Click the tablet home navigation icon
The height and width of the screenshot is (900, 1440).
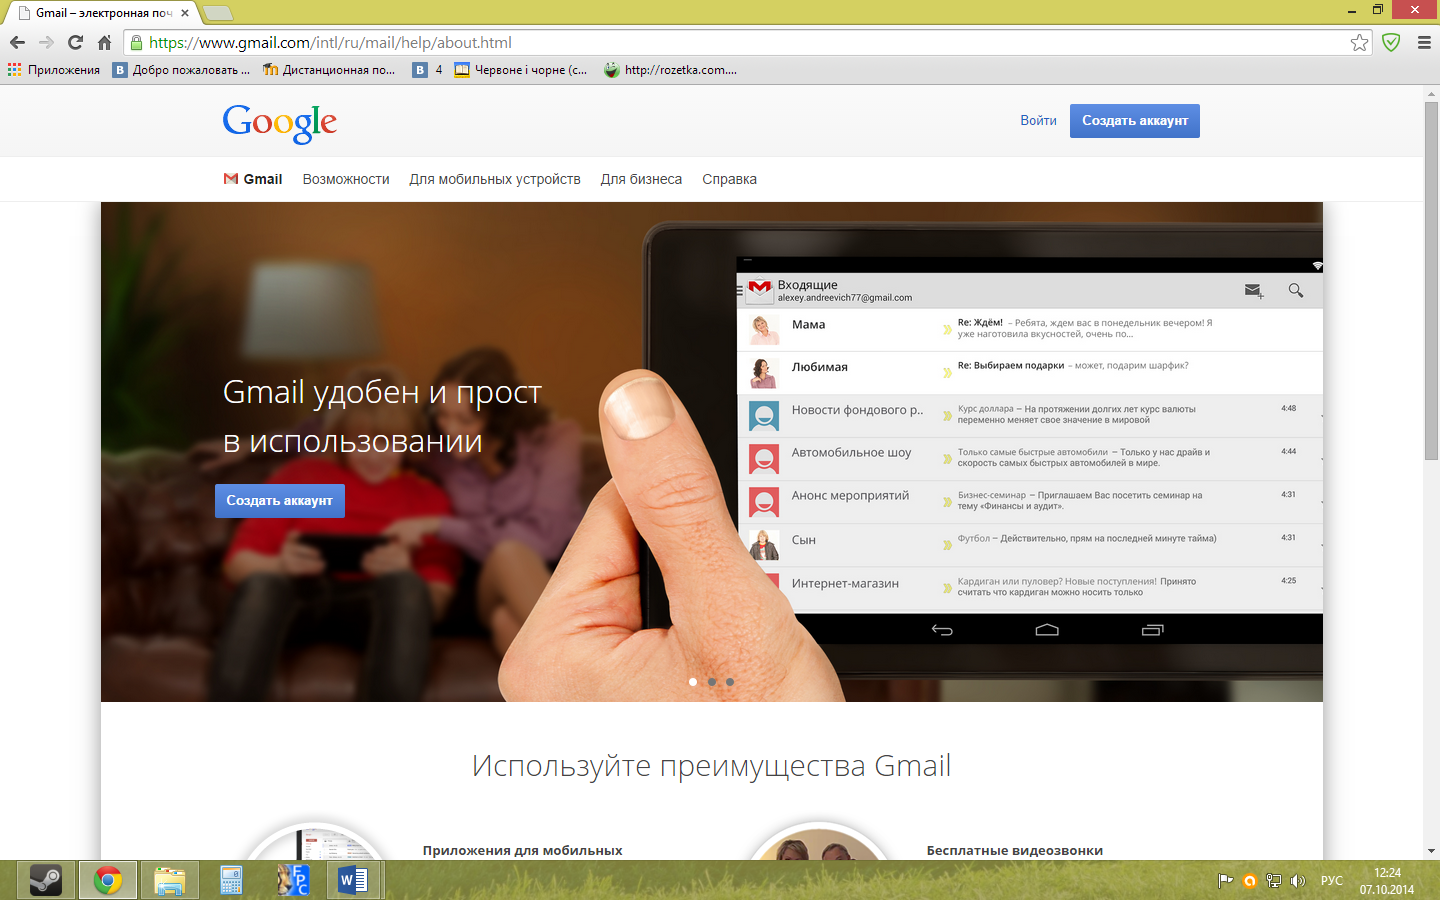1047,630
